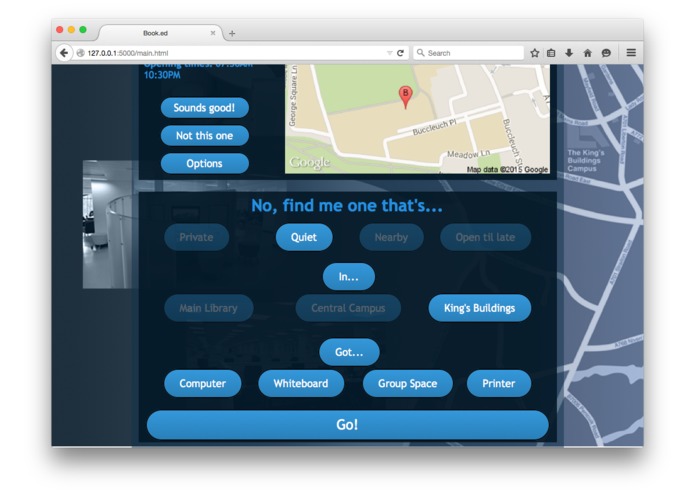Select the Central Campus location

click(x=348, y=308)
